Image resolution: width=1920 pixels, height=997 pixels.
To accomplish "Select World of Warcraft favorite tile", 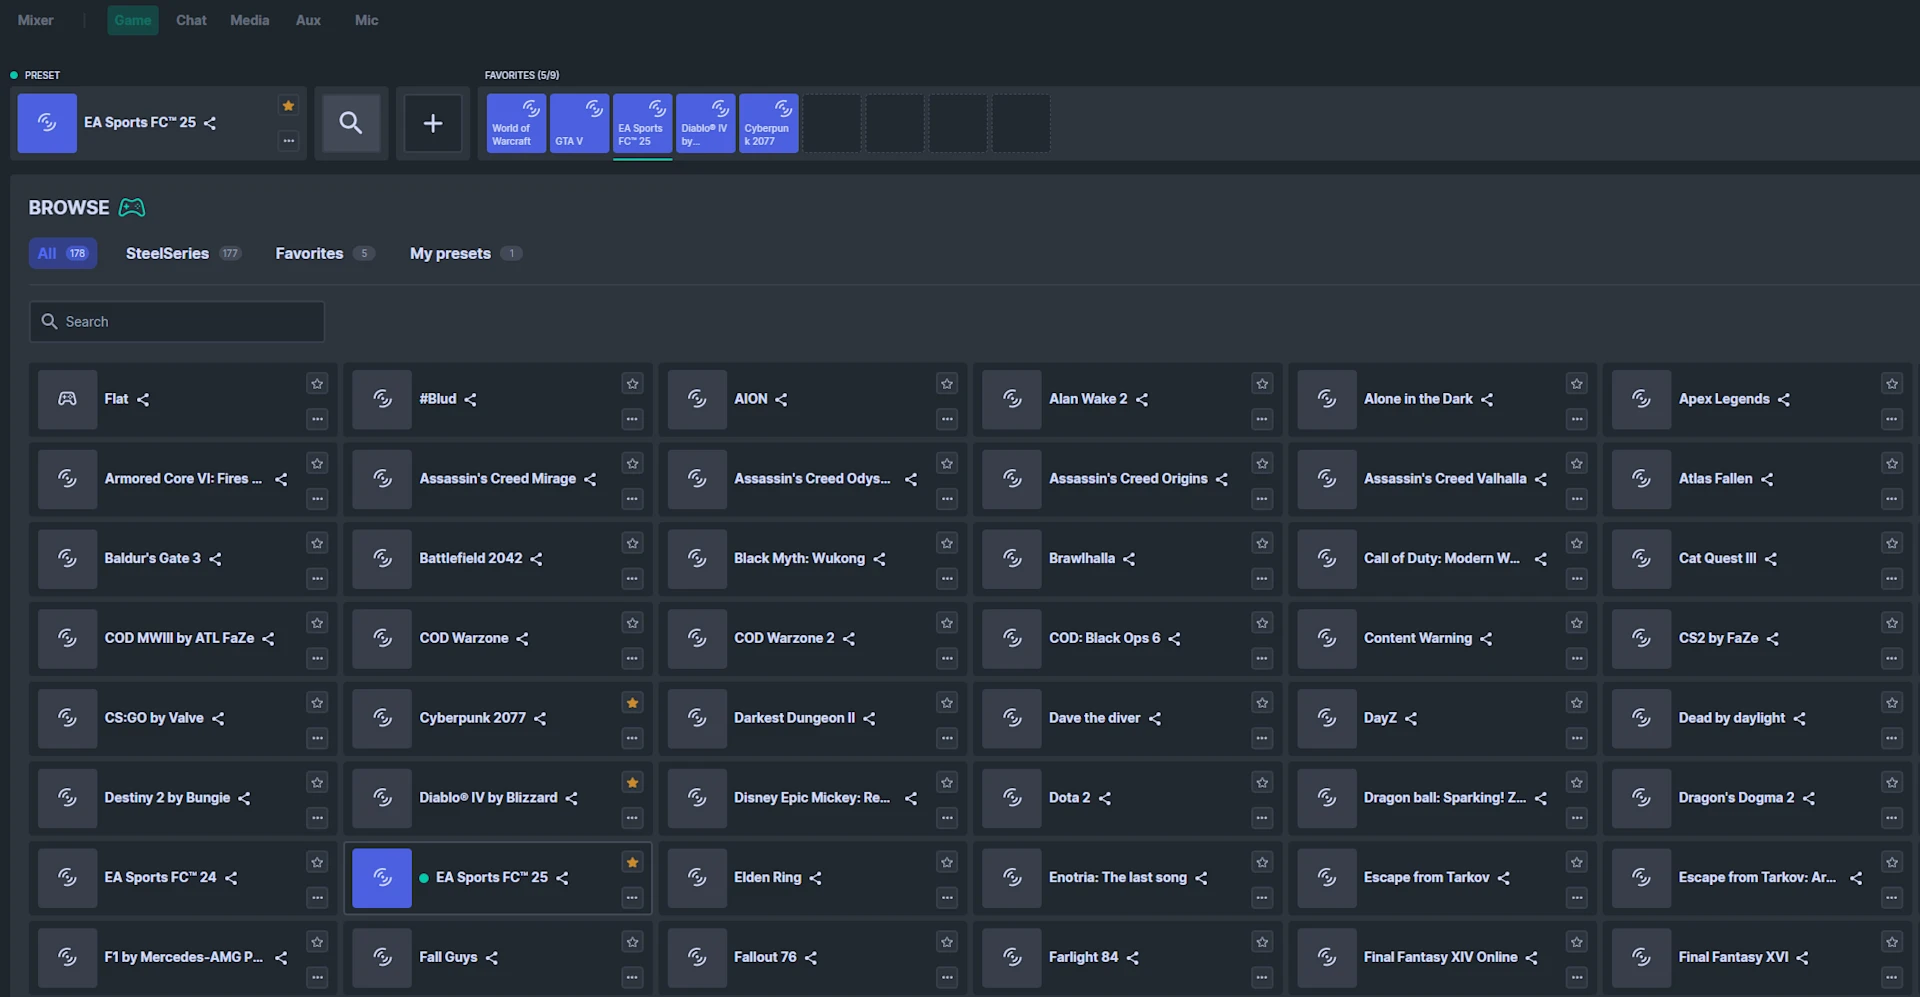I will 516,123.
